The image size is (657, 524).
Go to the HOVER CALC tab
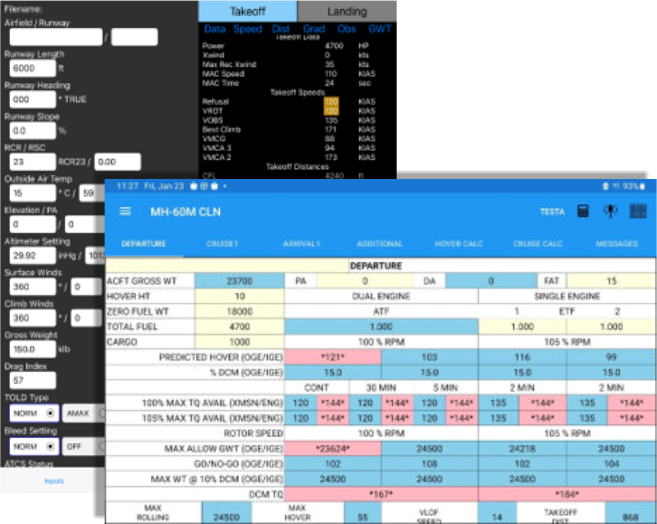[x=459, y=243]
